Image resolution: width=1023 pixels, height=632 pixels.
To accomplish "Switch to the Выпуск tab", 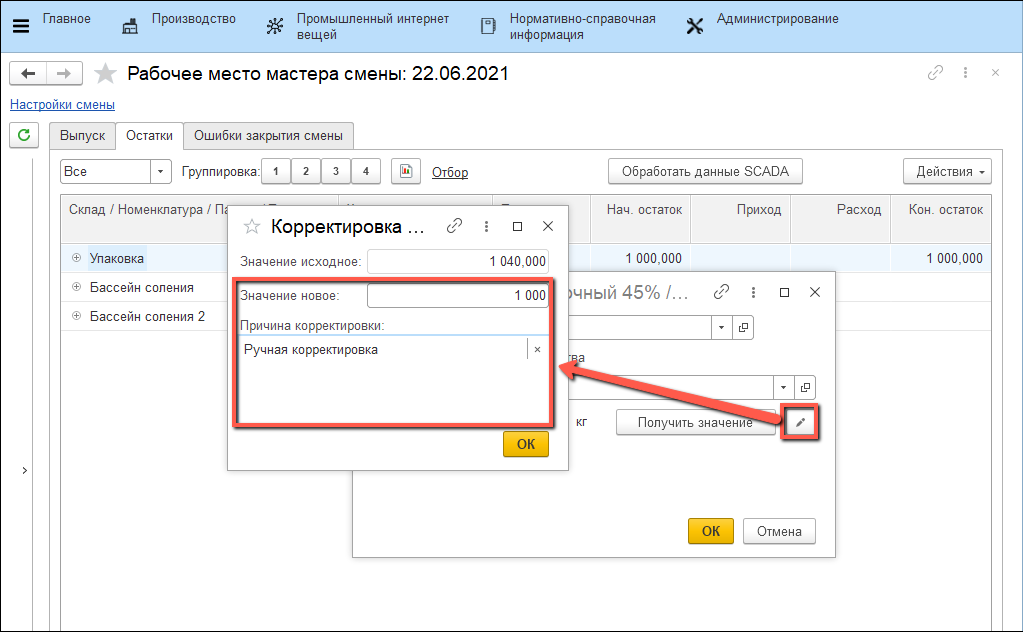I will click(x=82, y=136).
